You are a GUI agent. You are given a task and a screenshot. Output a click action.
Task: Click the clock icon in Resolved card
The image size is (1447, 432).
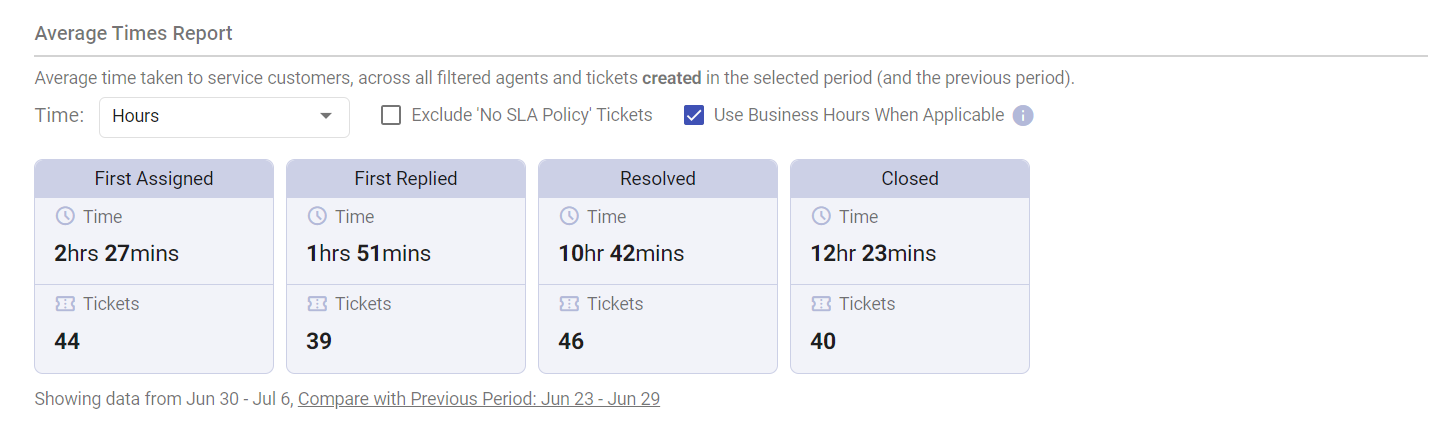click(569, 216)
